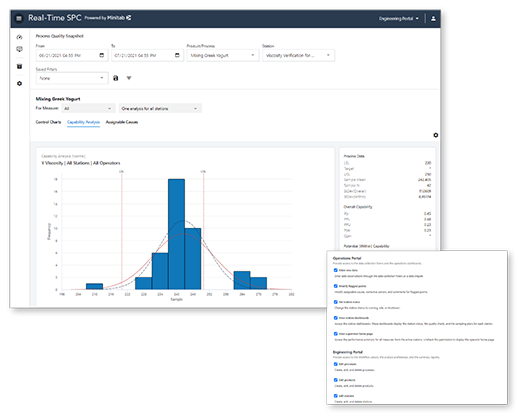The width and height of the screenshot is (517, 413).
Task: Toggle View station dashboards checkbox
Action: pos(336,318)
